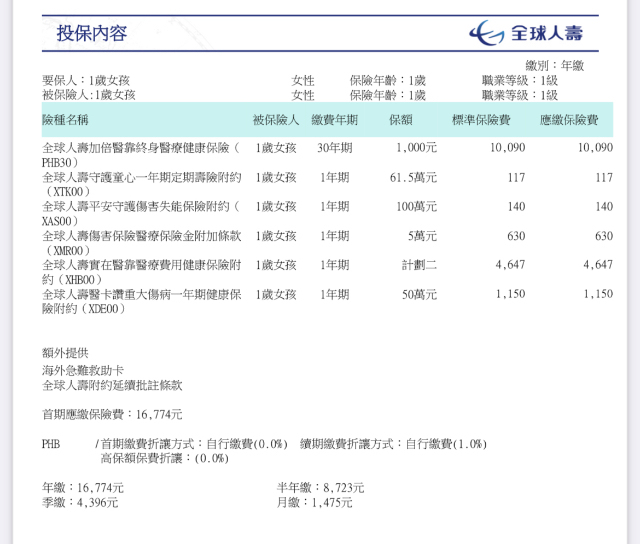Viewport: 640px width, 544px height.
Task: Select the 守護童心一年期定期壽險附約 XTK00 row name
Action: click(142, 184)
